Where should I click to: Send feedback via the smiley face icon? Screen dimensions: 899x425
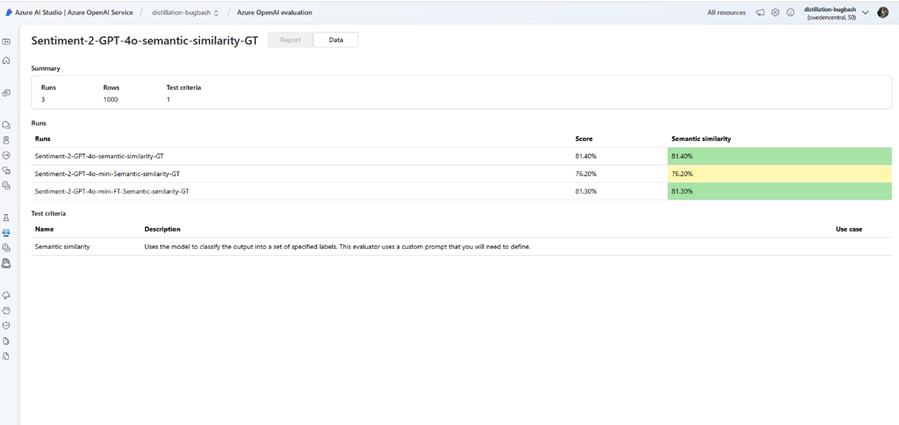[x=791, y=13]
